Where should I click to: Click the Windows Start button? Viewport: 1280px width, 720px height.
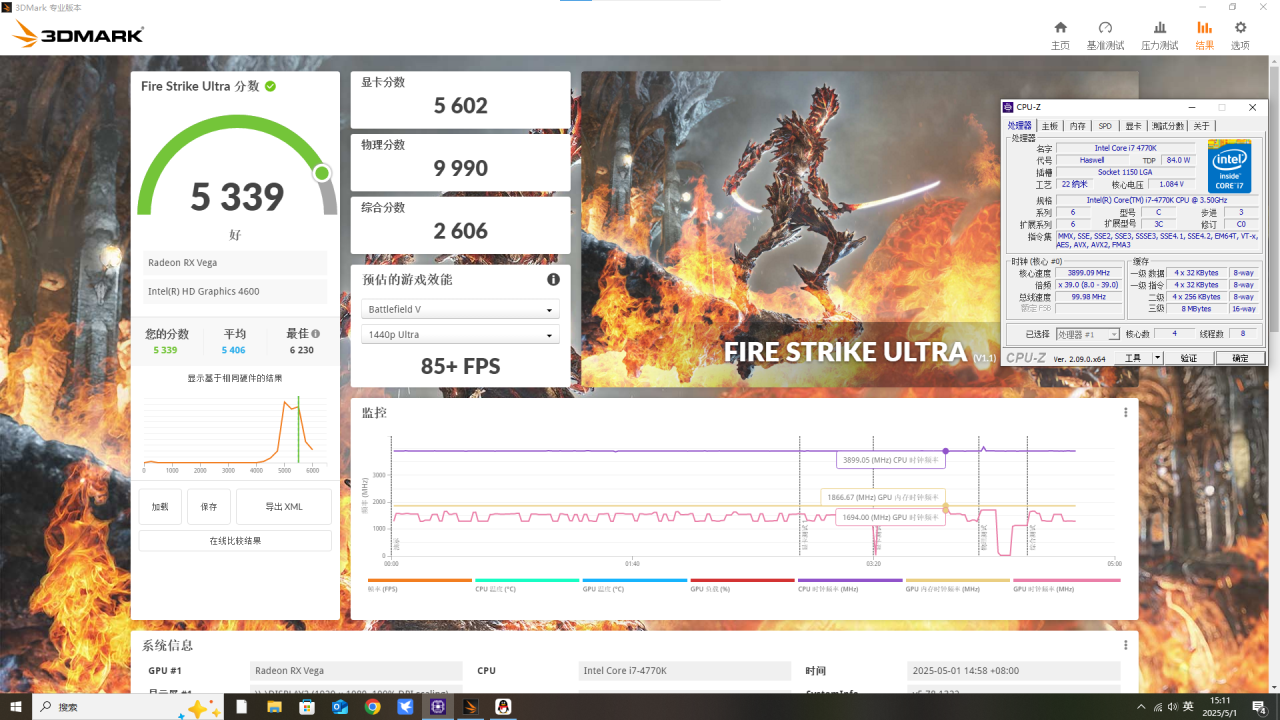point(16,707)
